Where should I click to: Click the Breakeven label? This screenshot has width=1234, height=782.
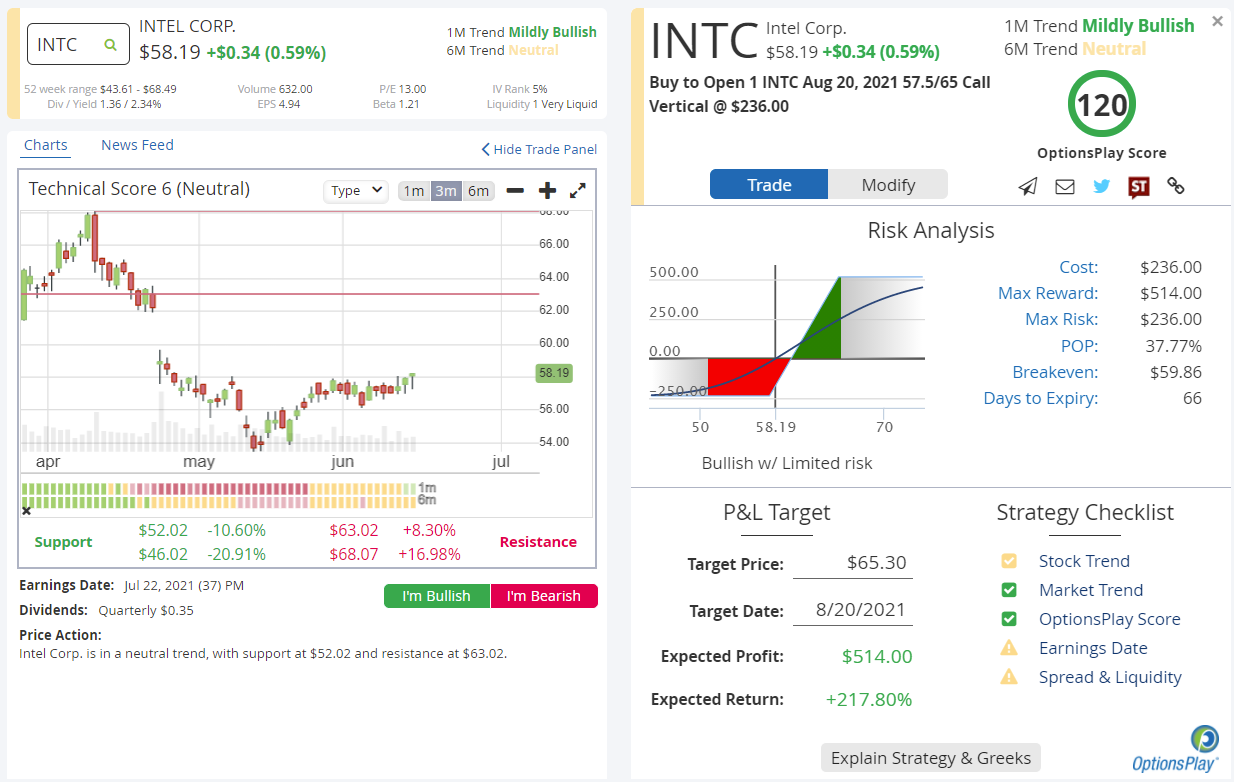(1055, 372)
